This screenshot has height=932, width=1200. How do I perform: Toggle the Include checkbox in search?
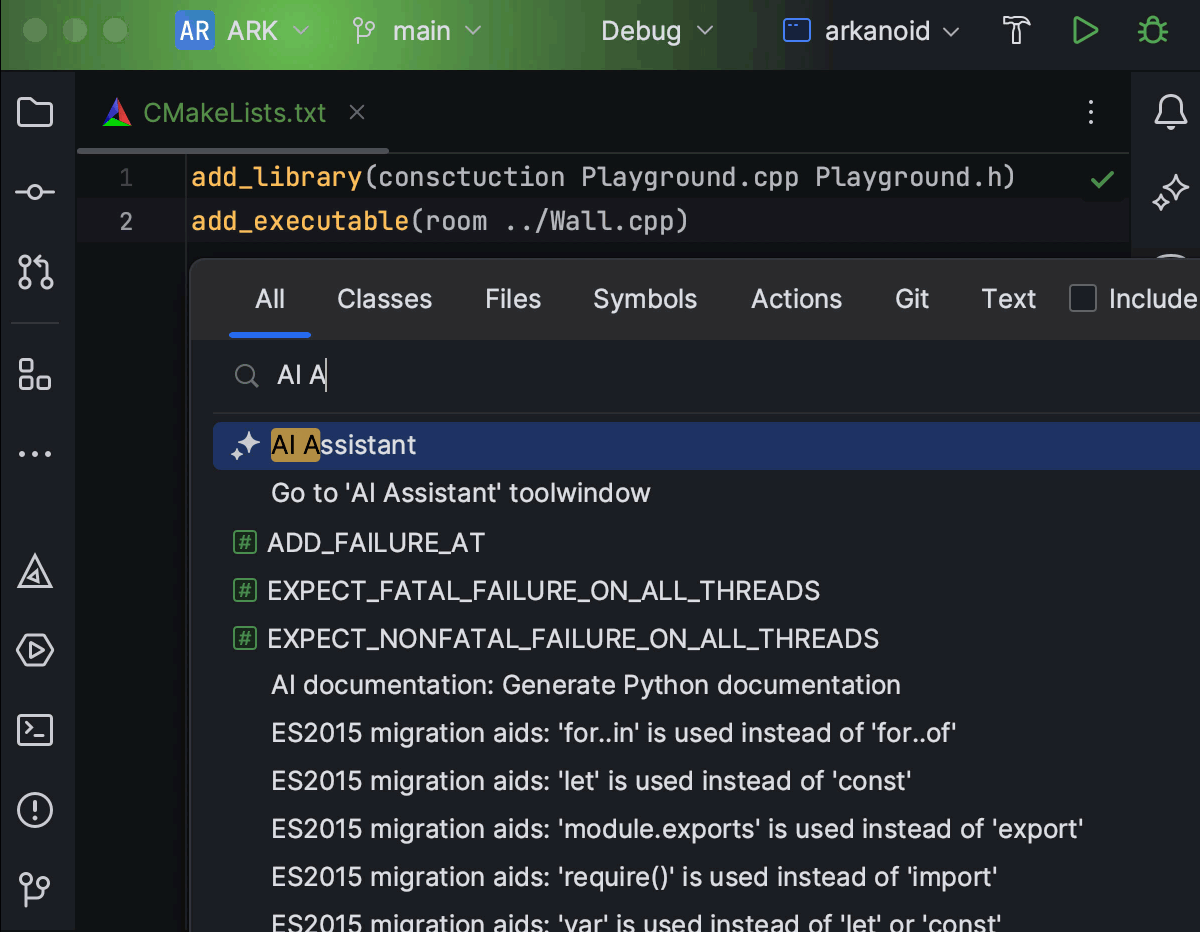[1083, 299]
